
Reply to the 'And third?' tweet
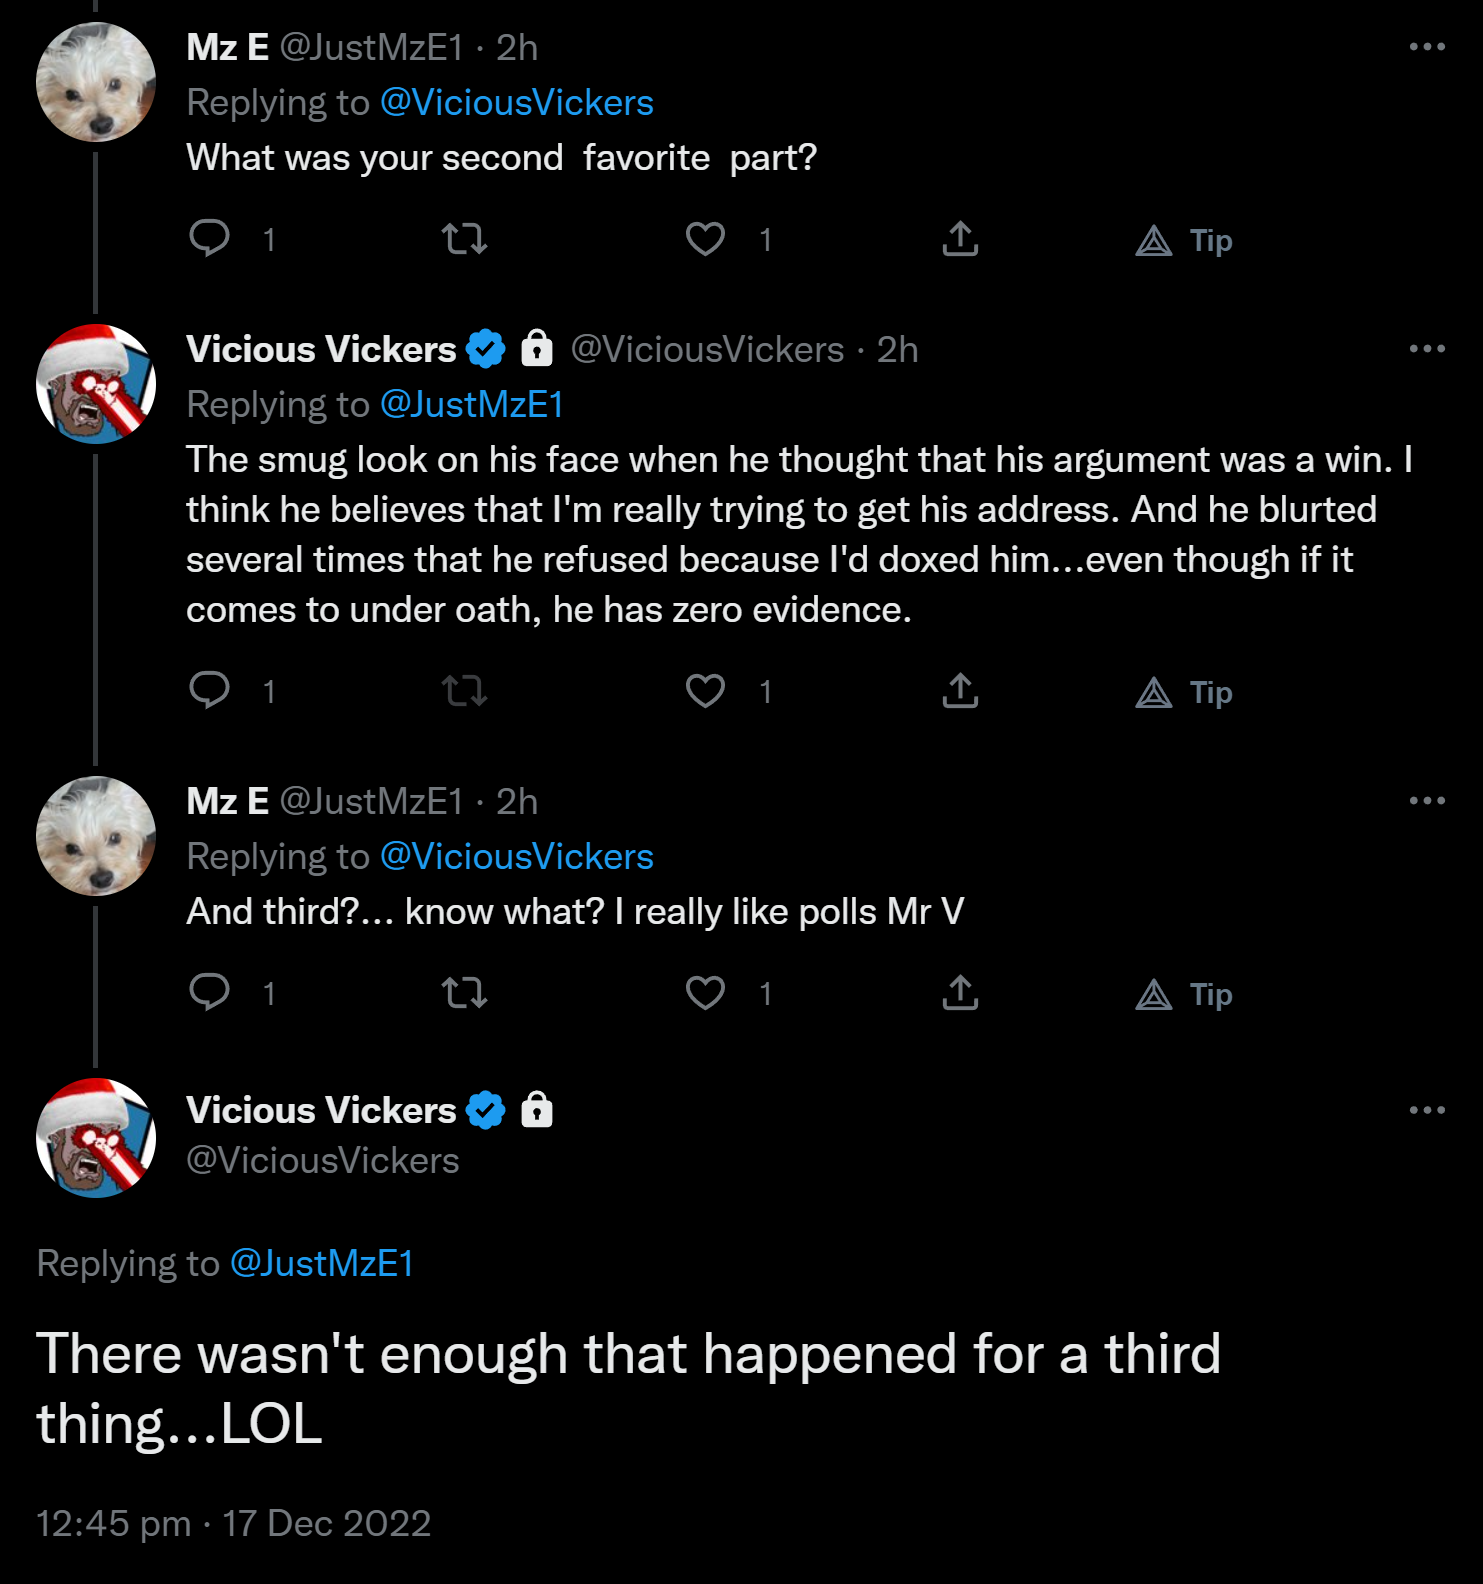209,993
